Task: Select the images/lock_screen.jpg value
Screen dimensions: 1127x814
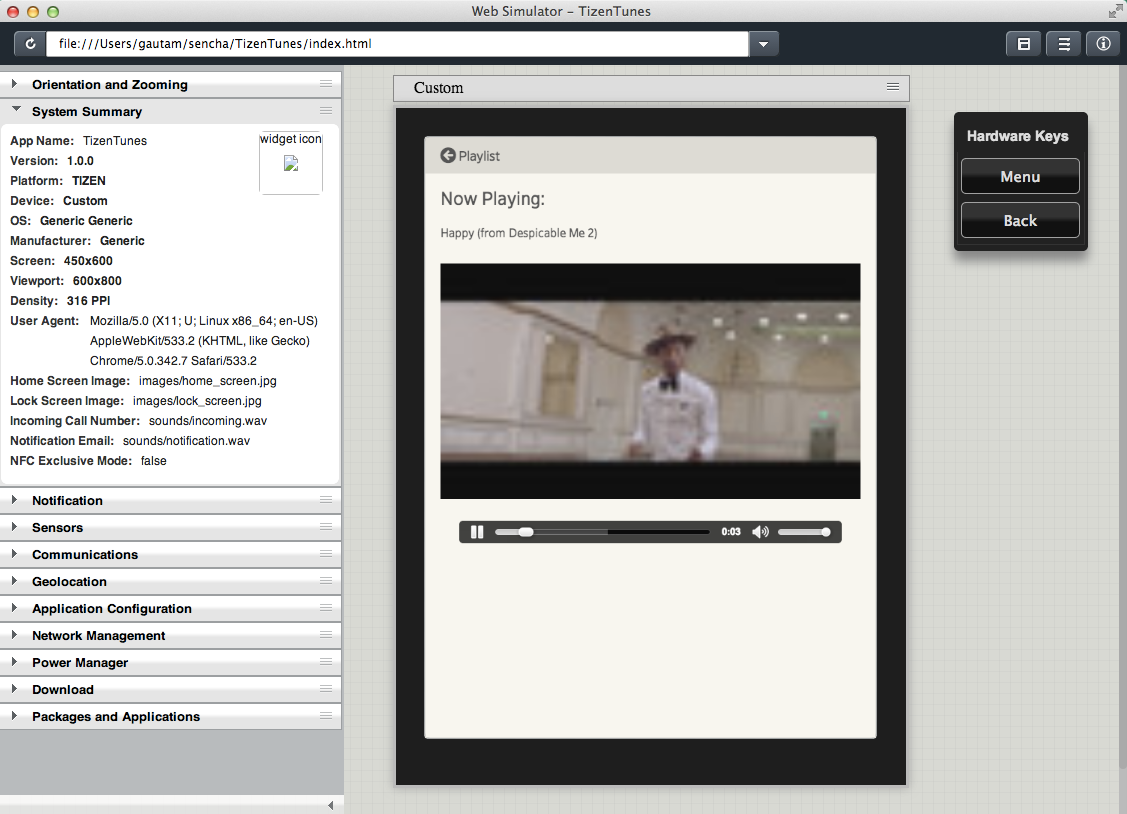Action: [197, 401]
